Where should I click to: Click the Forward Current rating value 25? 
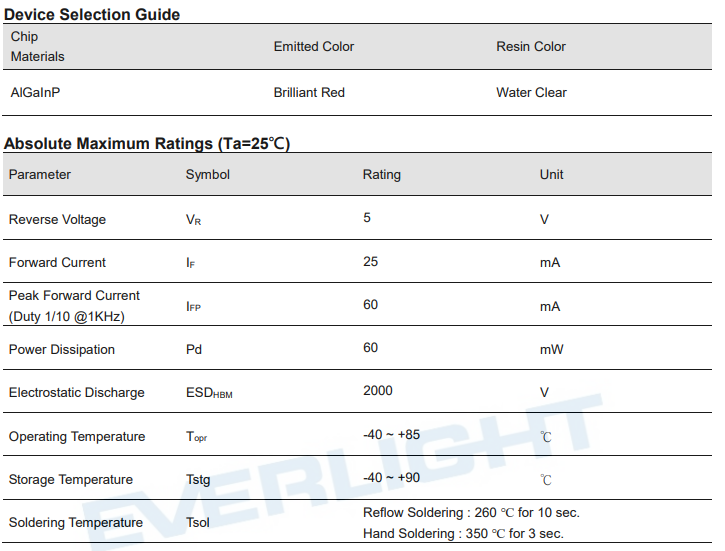click(370, 262)
